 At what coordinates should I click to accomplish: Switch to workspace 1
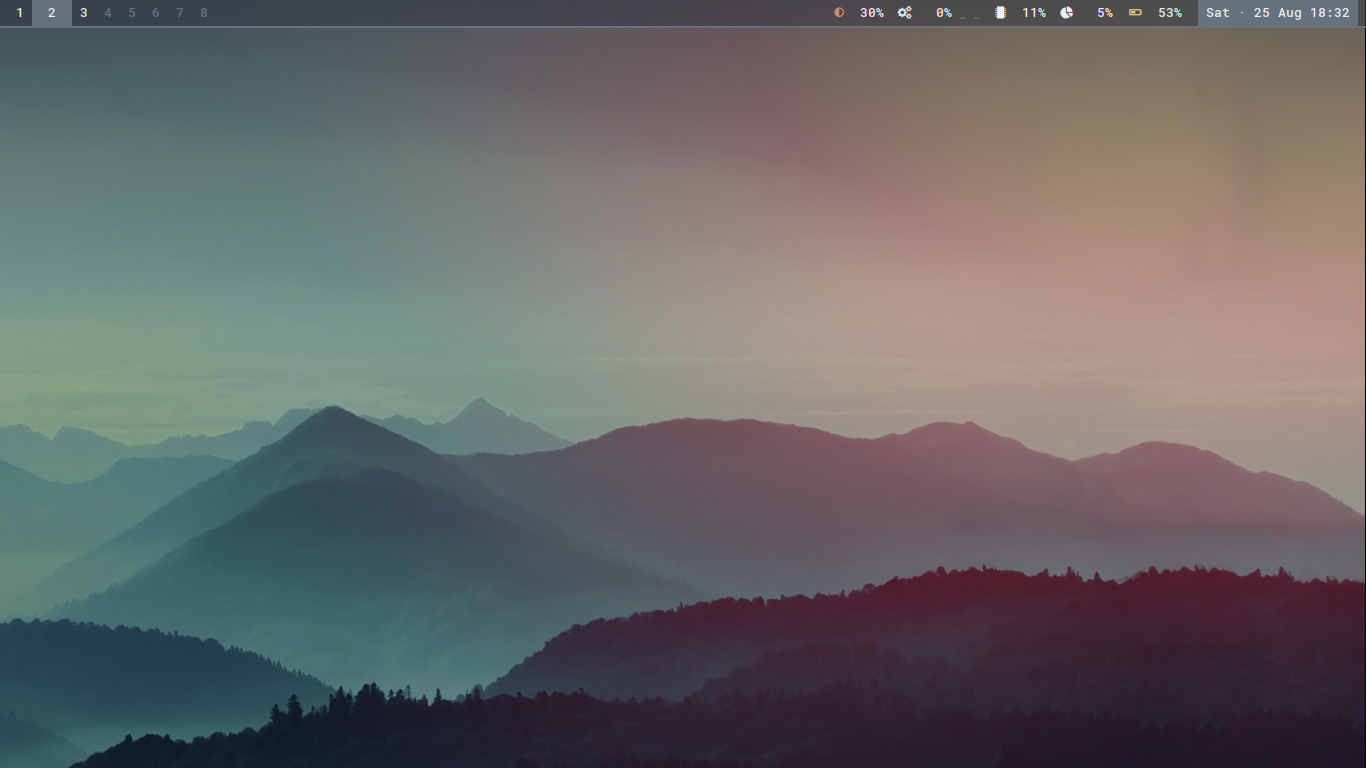point(19,13)
